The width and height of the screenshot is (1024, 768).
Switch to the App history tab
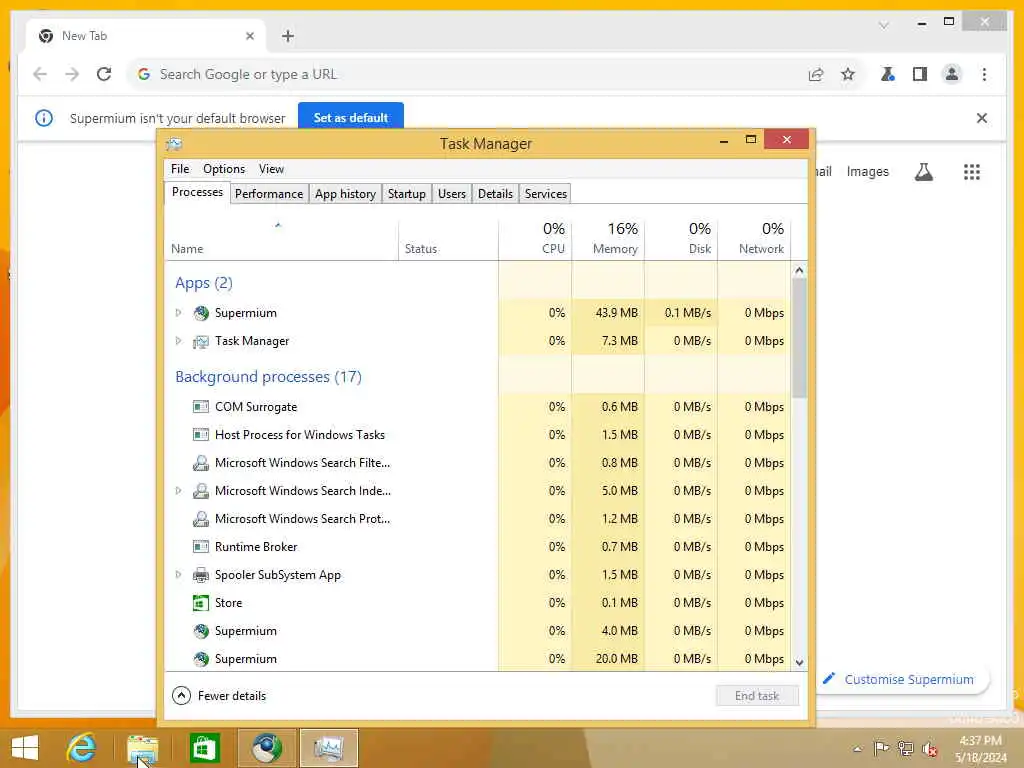345,194
